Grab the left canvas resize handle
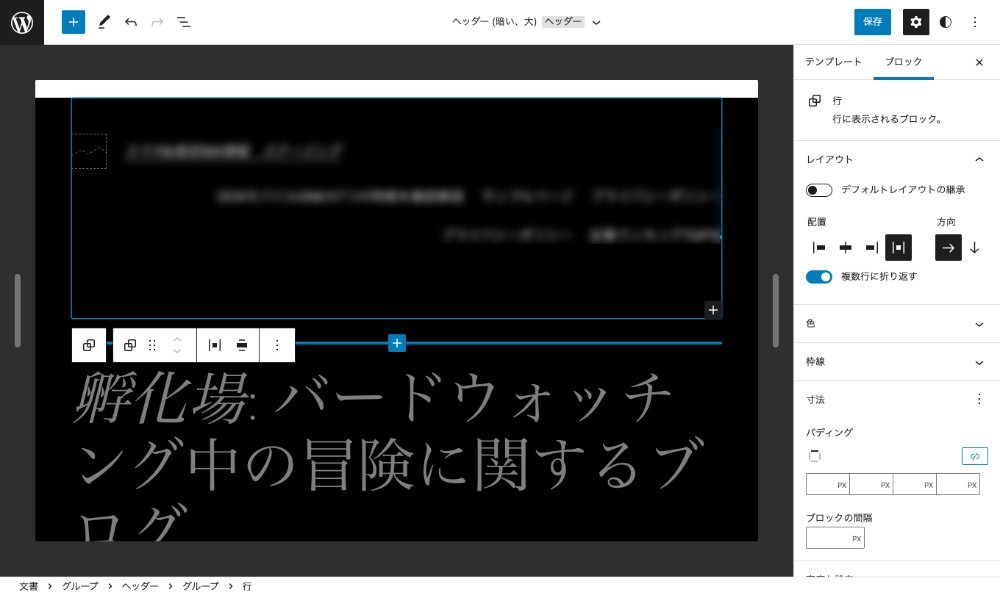The height and width of the screenshot is (595, 1000). [18, 311]
